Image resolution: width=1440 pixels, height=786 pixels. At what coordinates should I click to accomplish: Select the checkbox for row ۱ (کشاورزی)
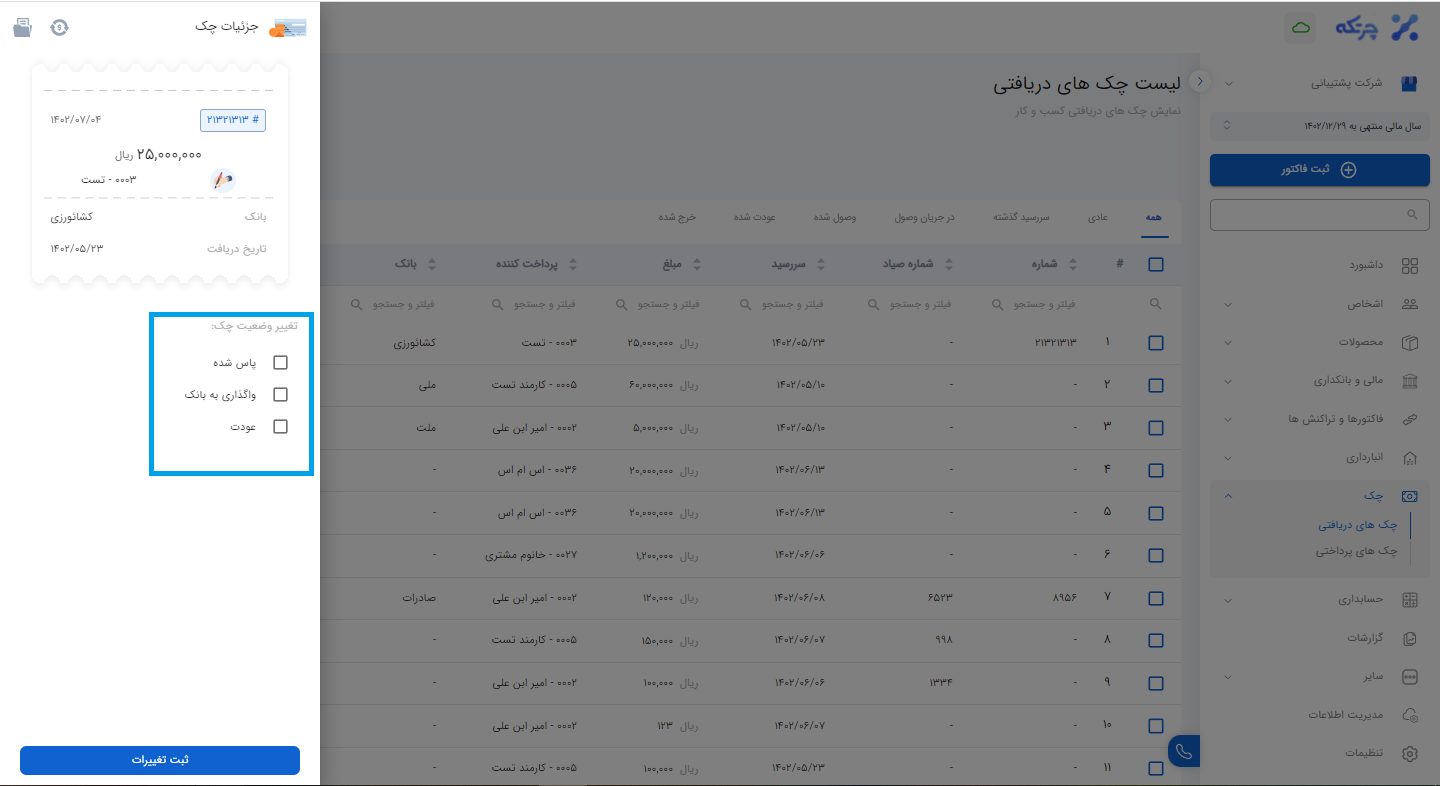(1156, 343)
